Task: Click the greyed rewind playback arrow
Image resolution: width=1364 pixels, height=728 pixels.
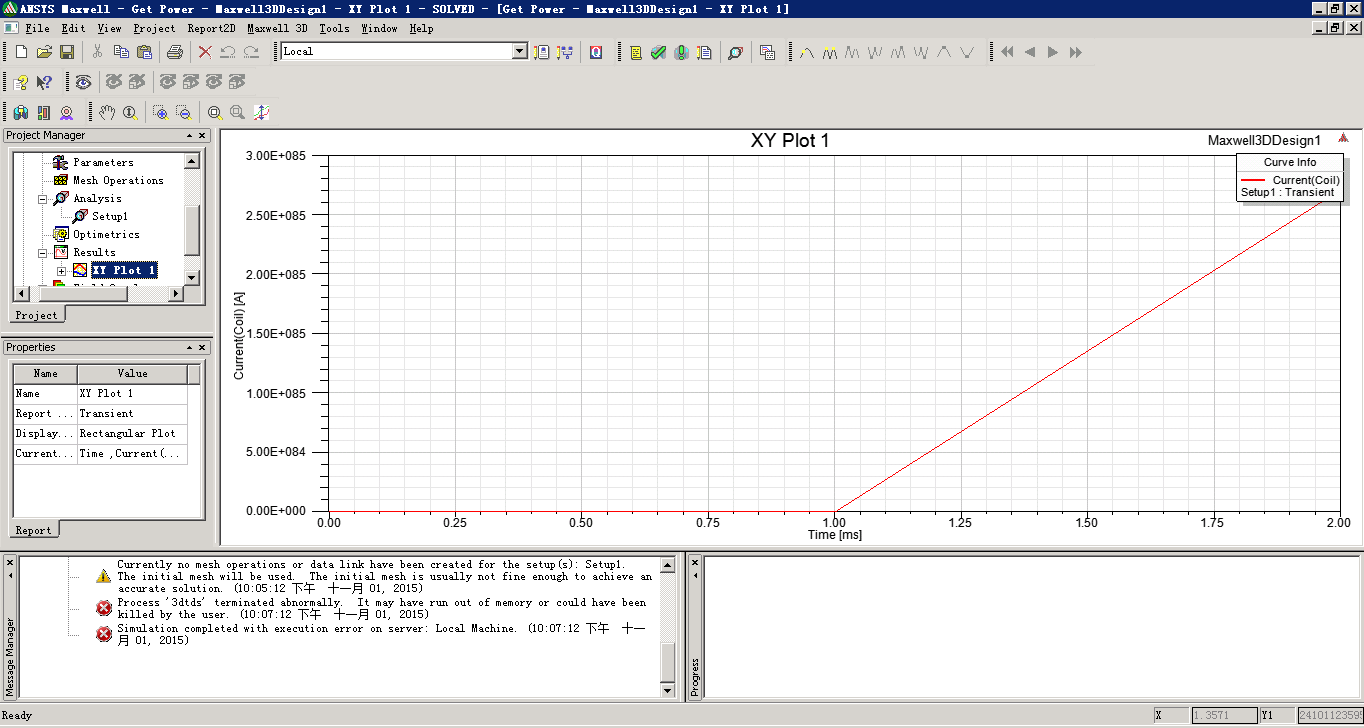Action: tap(1007, 52)
